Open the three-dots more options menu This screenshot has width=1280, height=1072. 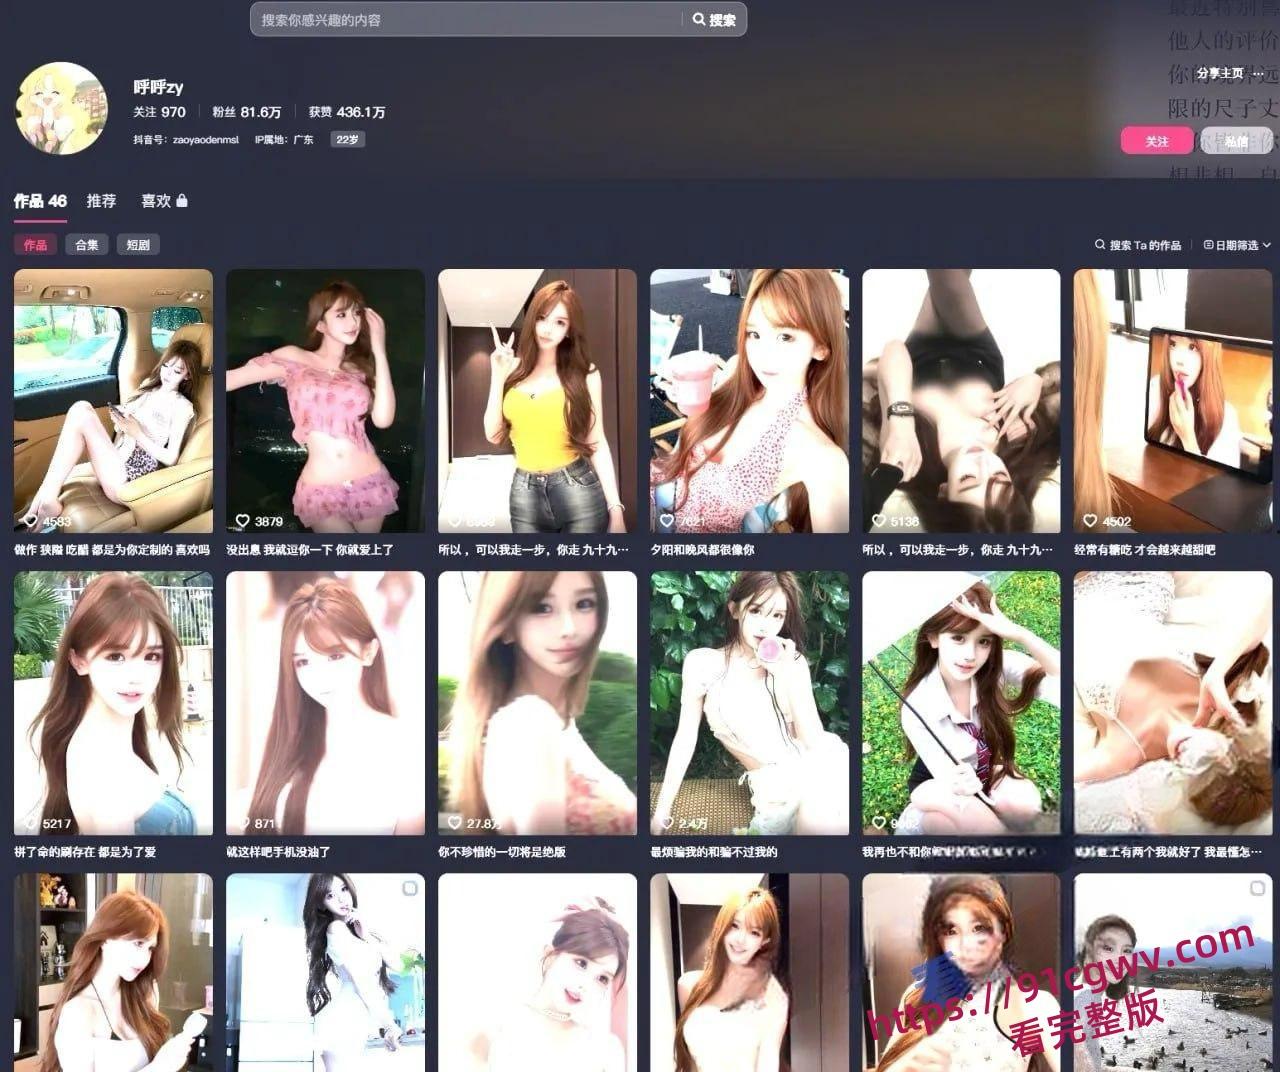1257,73
